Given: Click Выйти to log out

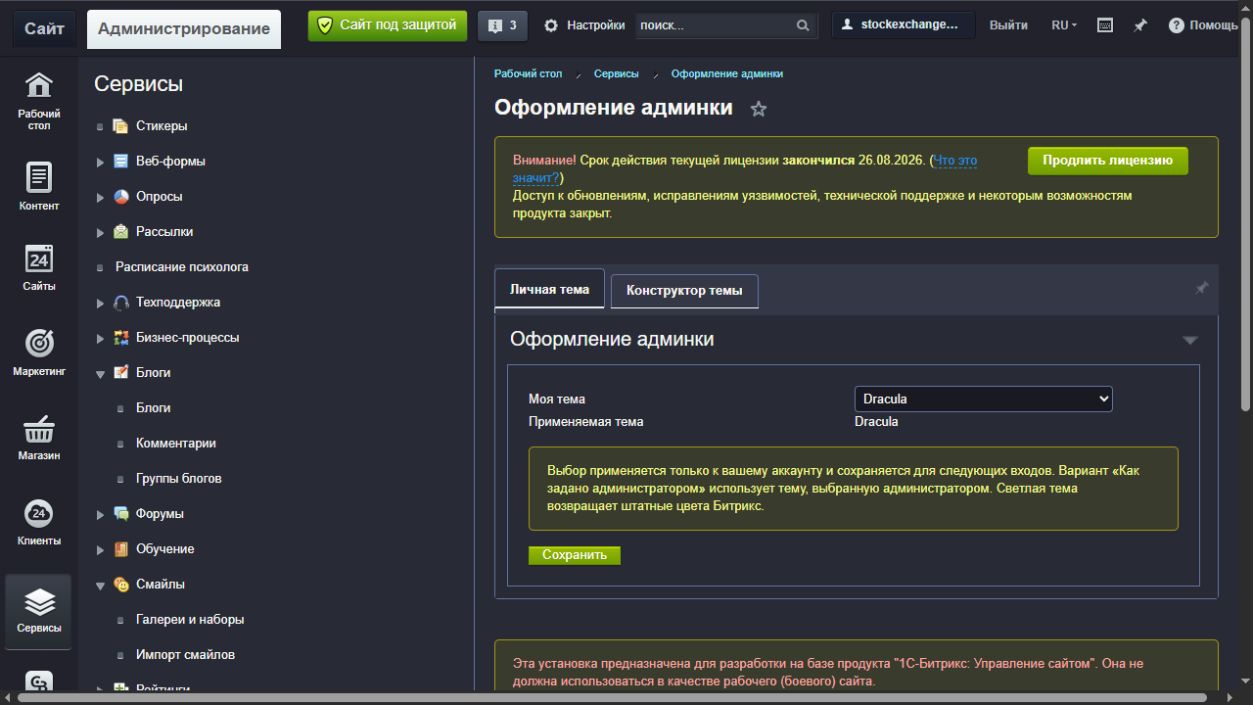Looking at the screenshot, I should point(1008,26).
